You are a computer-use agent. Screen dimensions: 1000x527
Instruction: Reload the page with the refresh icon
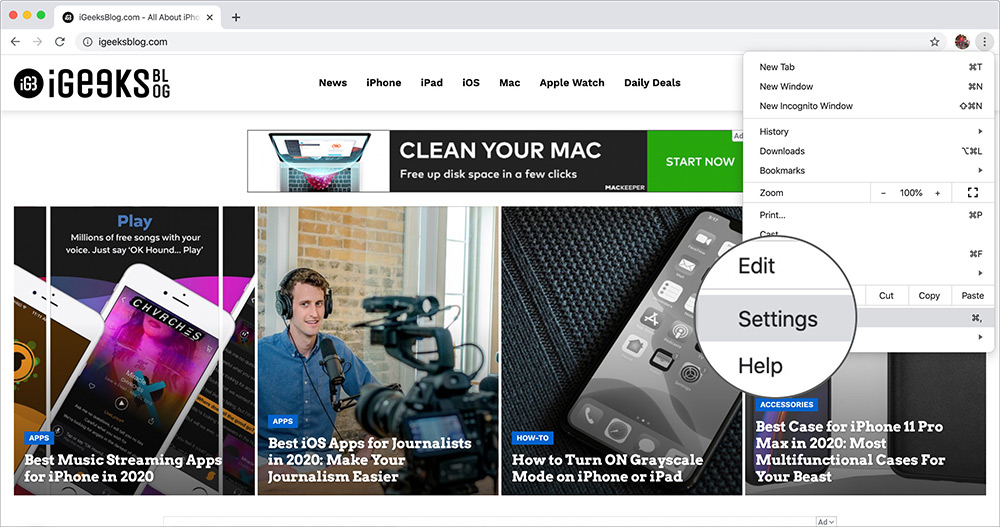click(x=60, y=42)
